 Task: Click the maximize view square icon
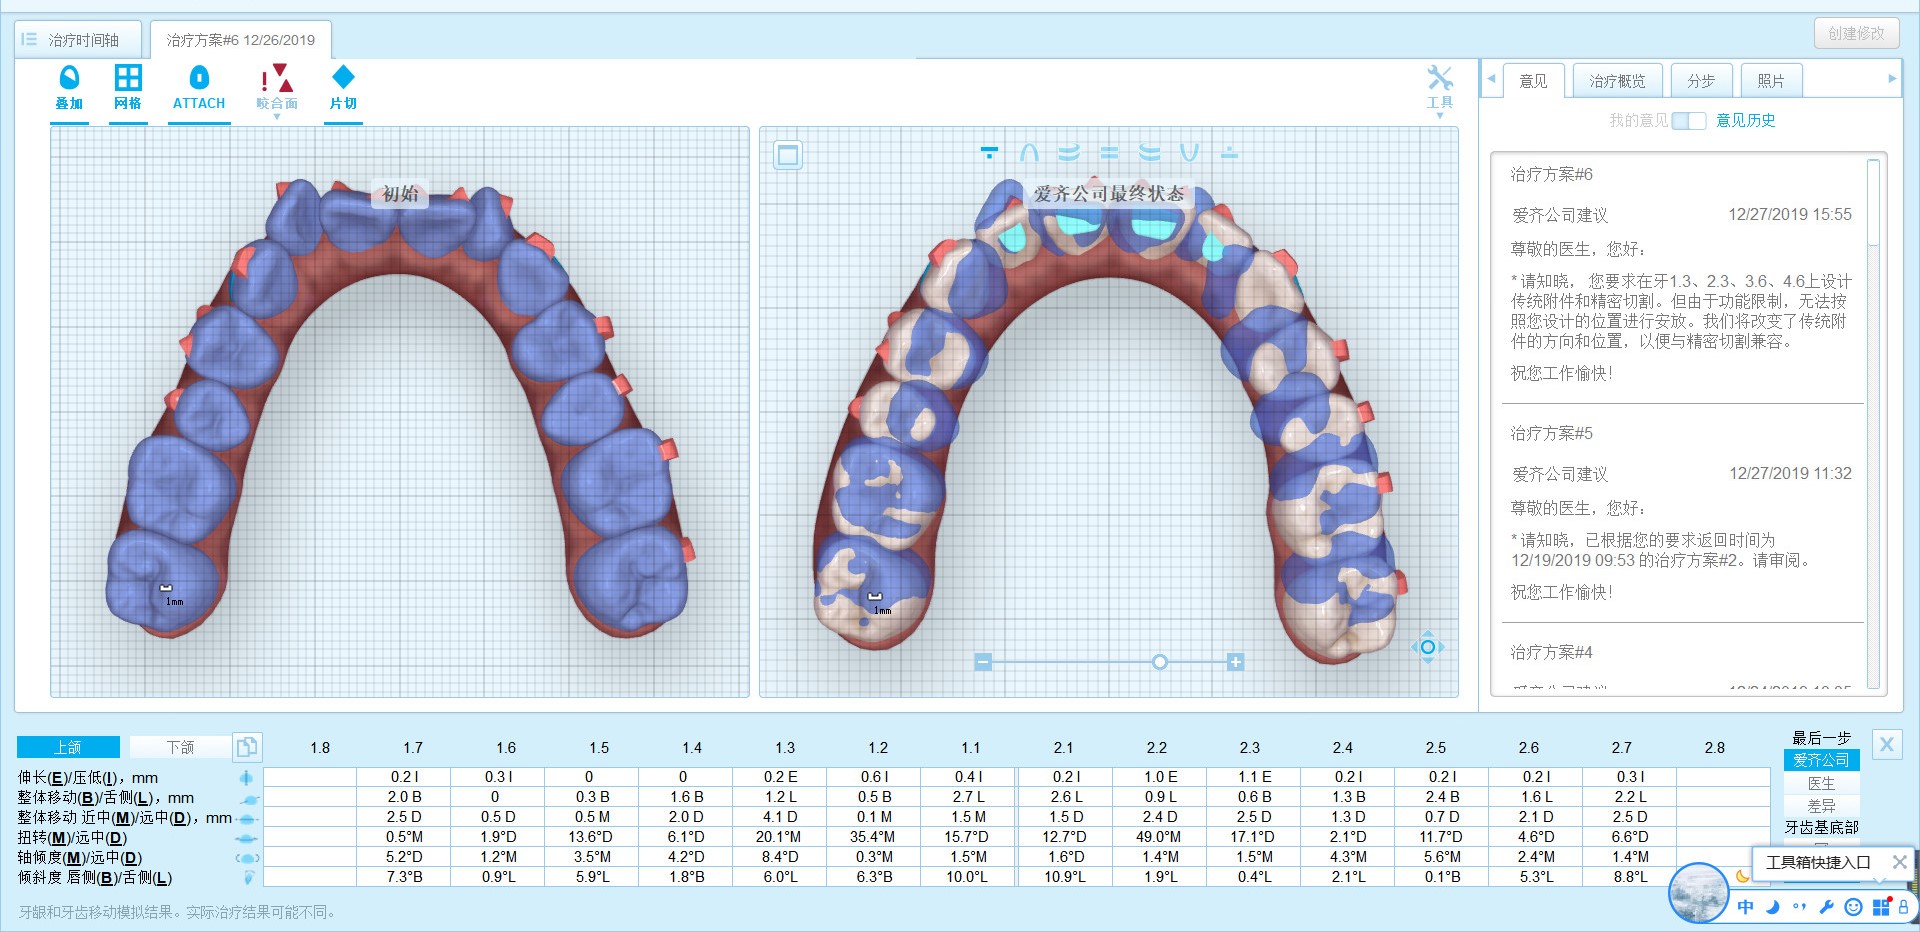pos(788,155)
